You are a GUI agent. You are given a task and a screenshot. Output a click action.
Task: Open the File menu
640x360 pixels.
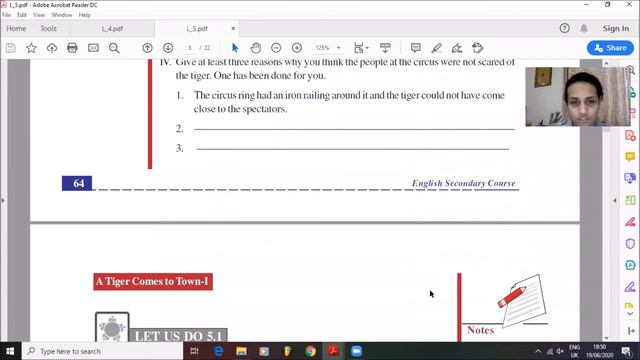(7, 15)
